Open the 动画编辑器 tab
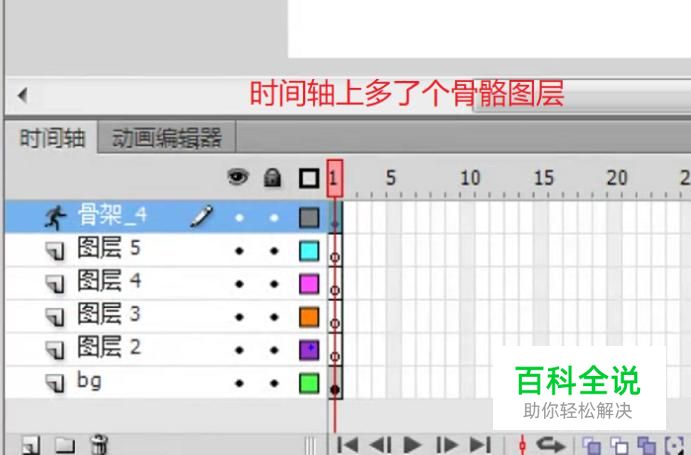The height and width of the screenshot is (455, 691). coord(167,138)
